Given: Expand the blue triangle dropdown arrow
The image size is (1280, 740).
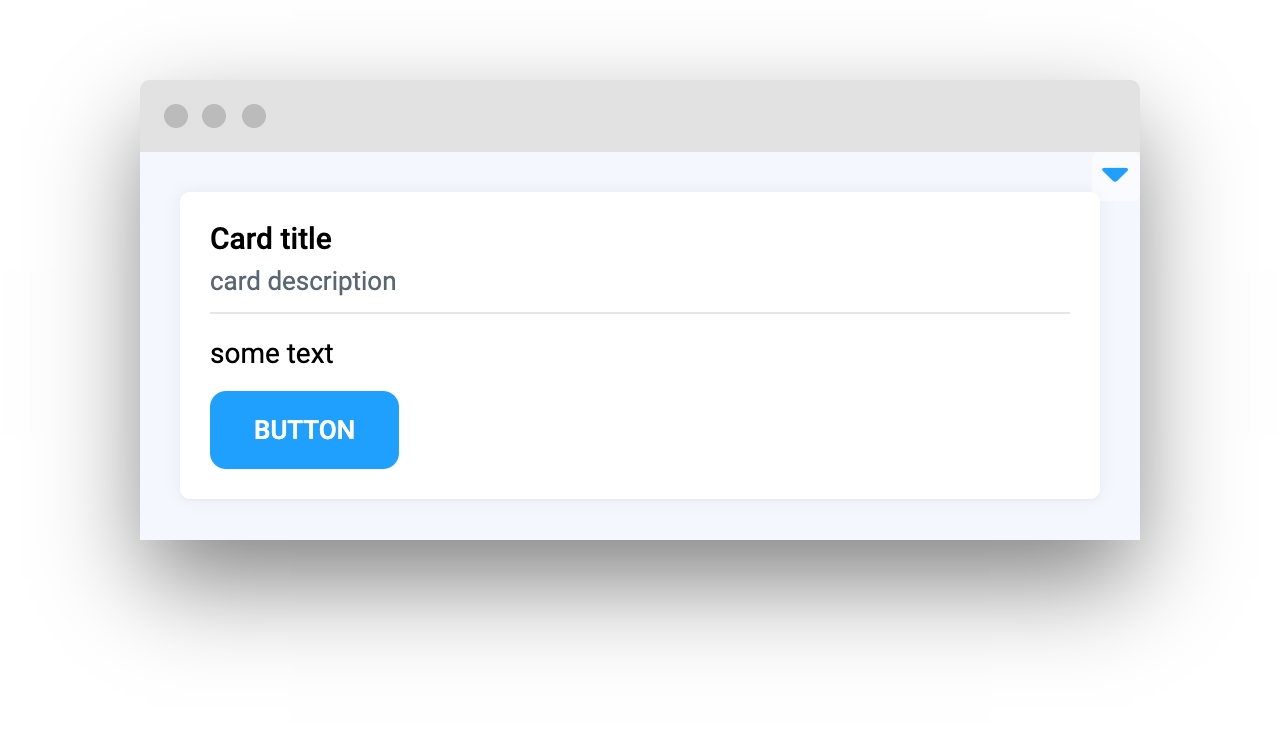Looking at the screenshot, I should click(1115, 175).
